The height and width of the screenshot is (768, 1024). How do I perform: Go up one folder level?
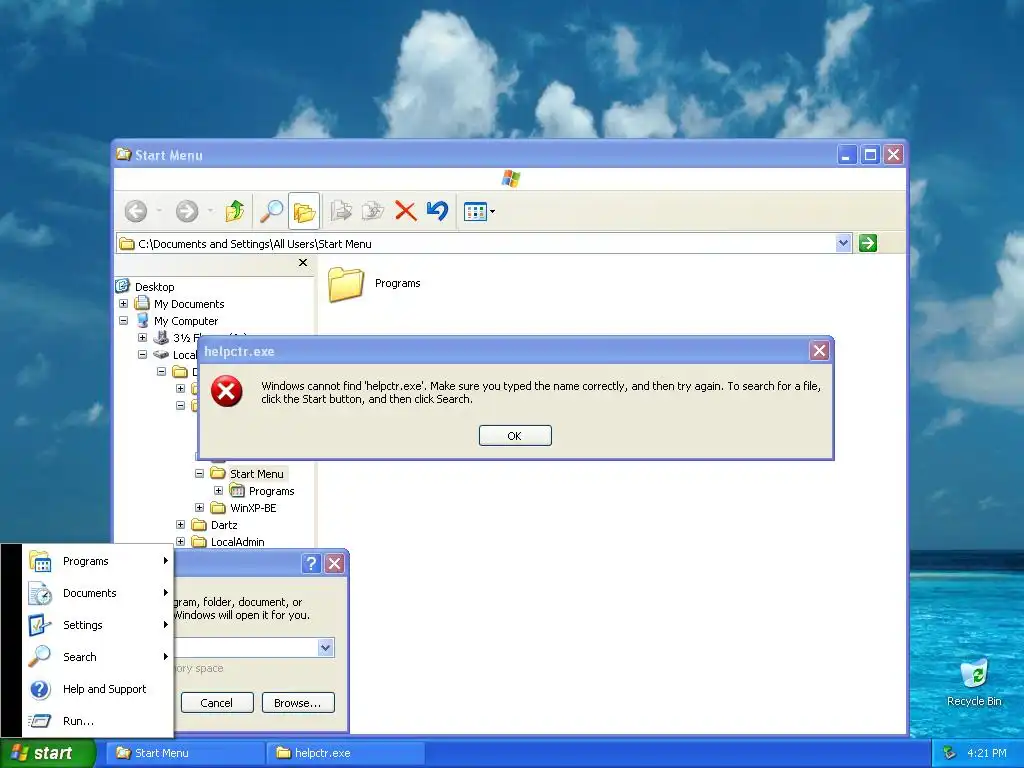[x=234, y=211]
